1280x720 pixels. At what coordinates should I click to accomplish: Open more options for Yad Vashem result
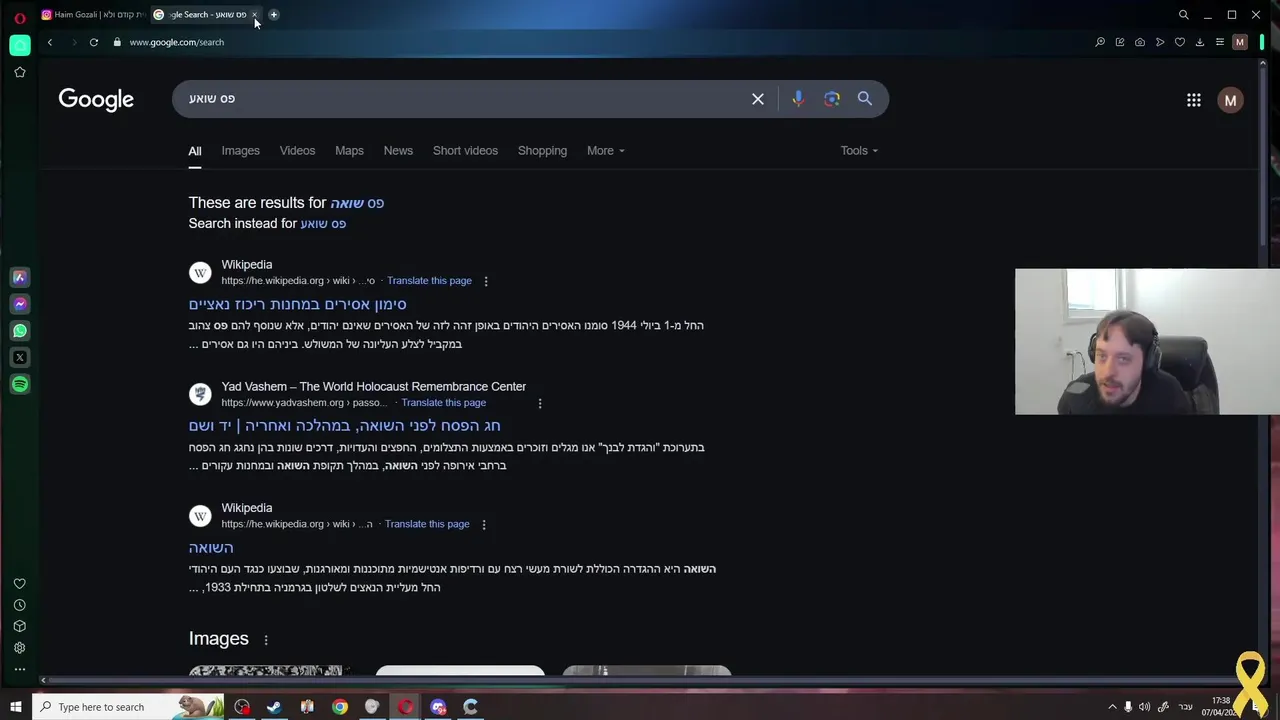coord(540,403)
